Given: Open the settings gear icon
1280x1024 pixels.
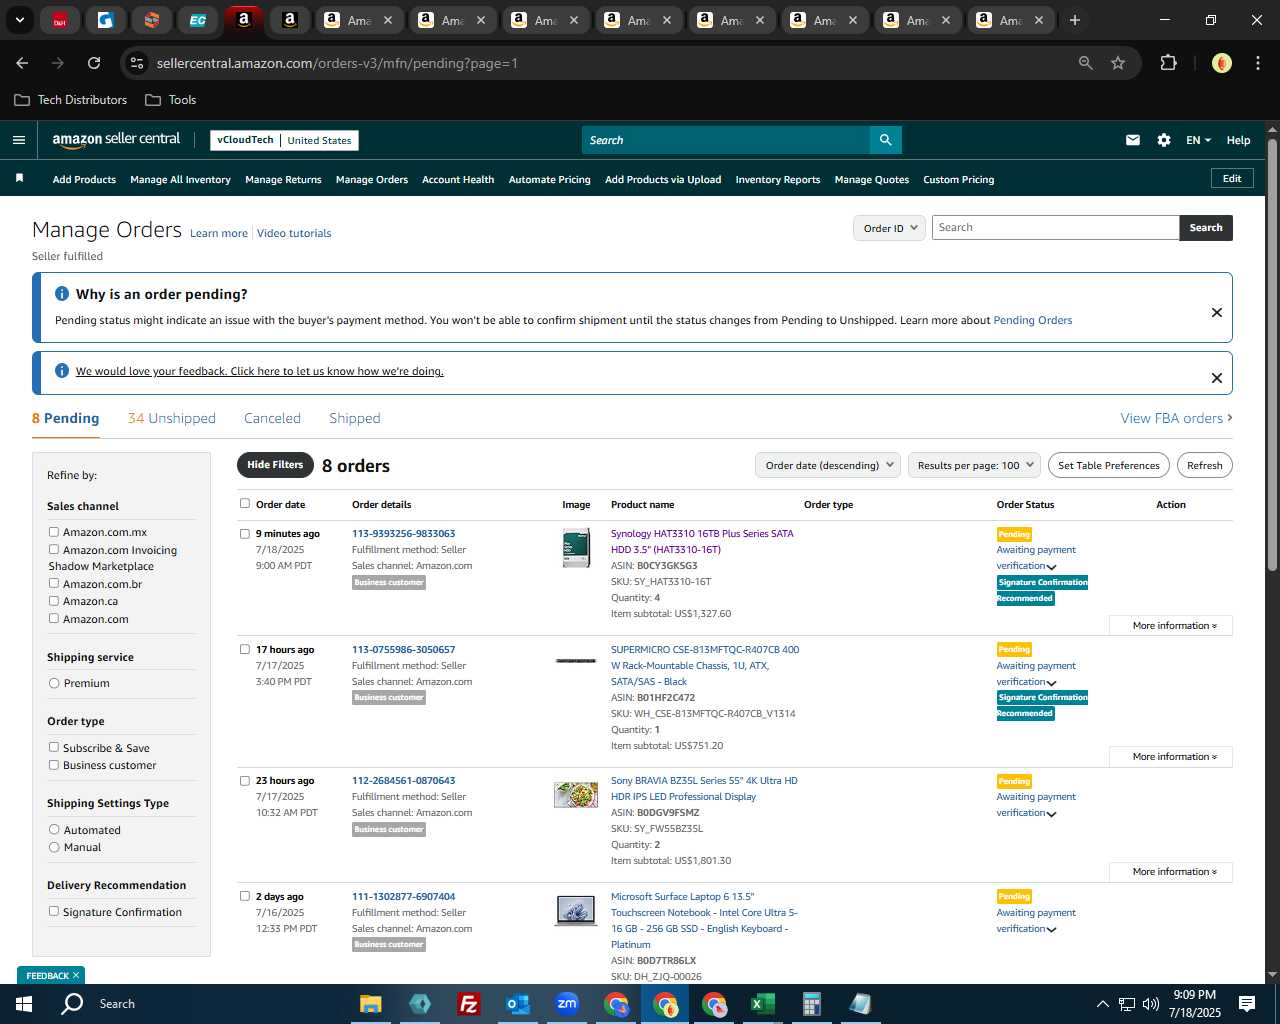Looking at the screenshot, I should click(x=1164, y=140).
